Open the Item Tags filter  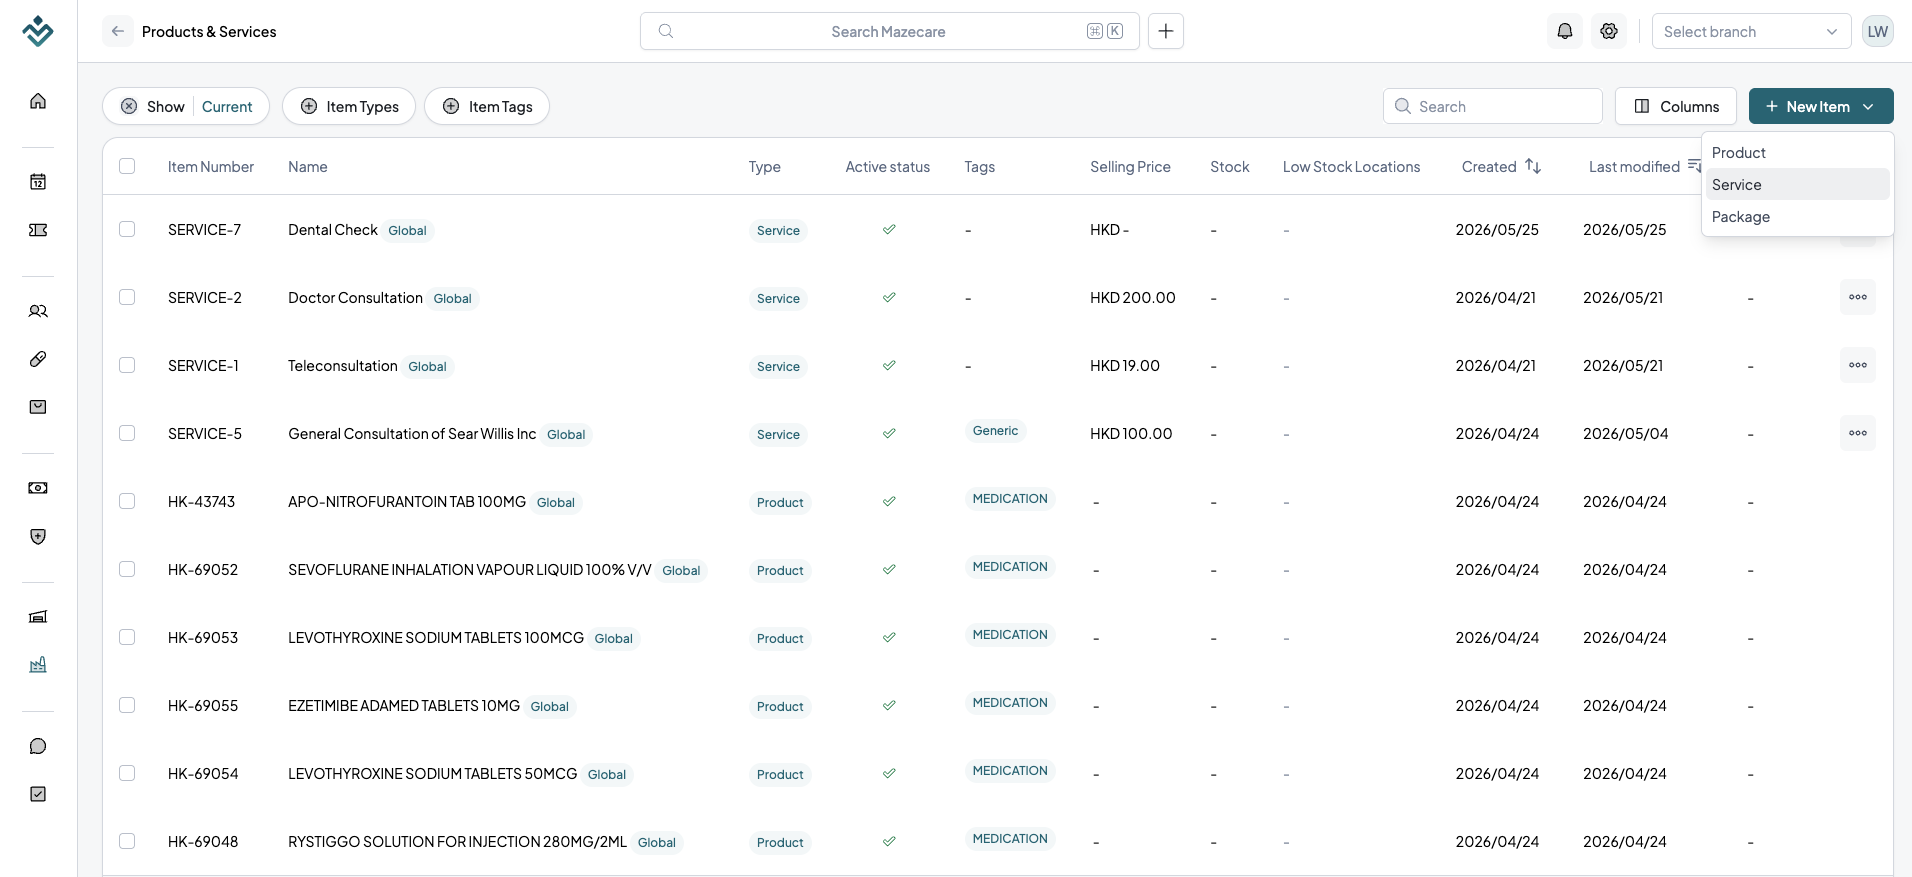pos(487,106)
